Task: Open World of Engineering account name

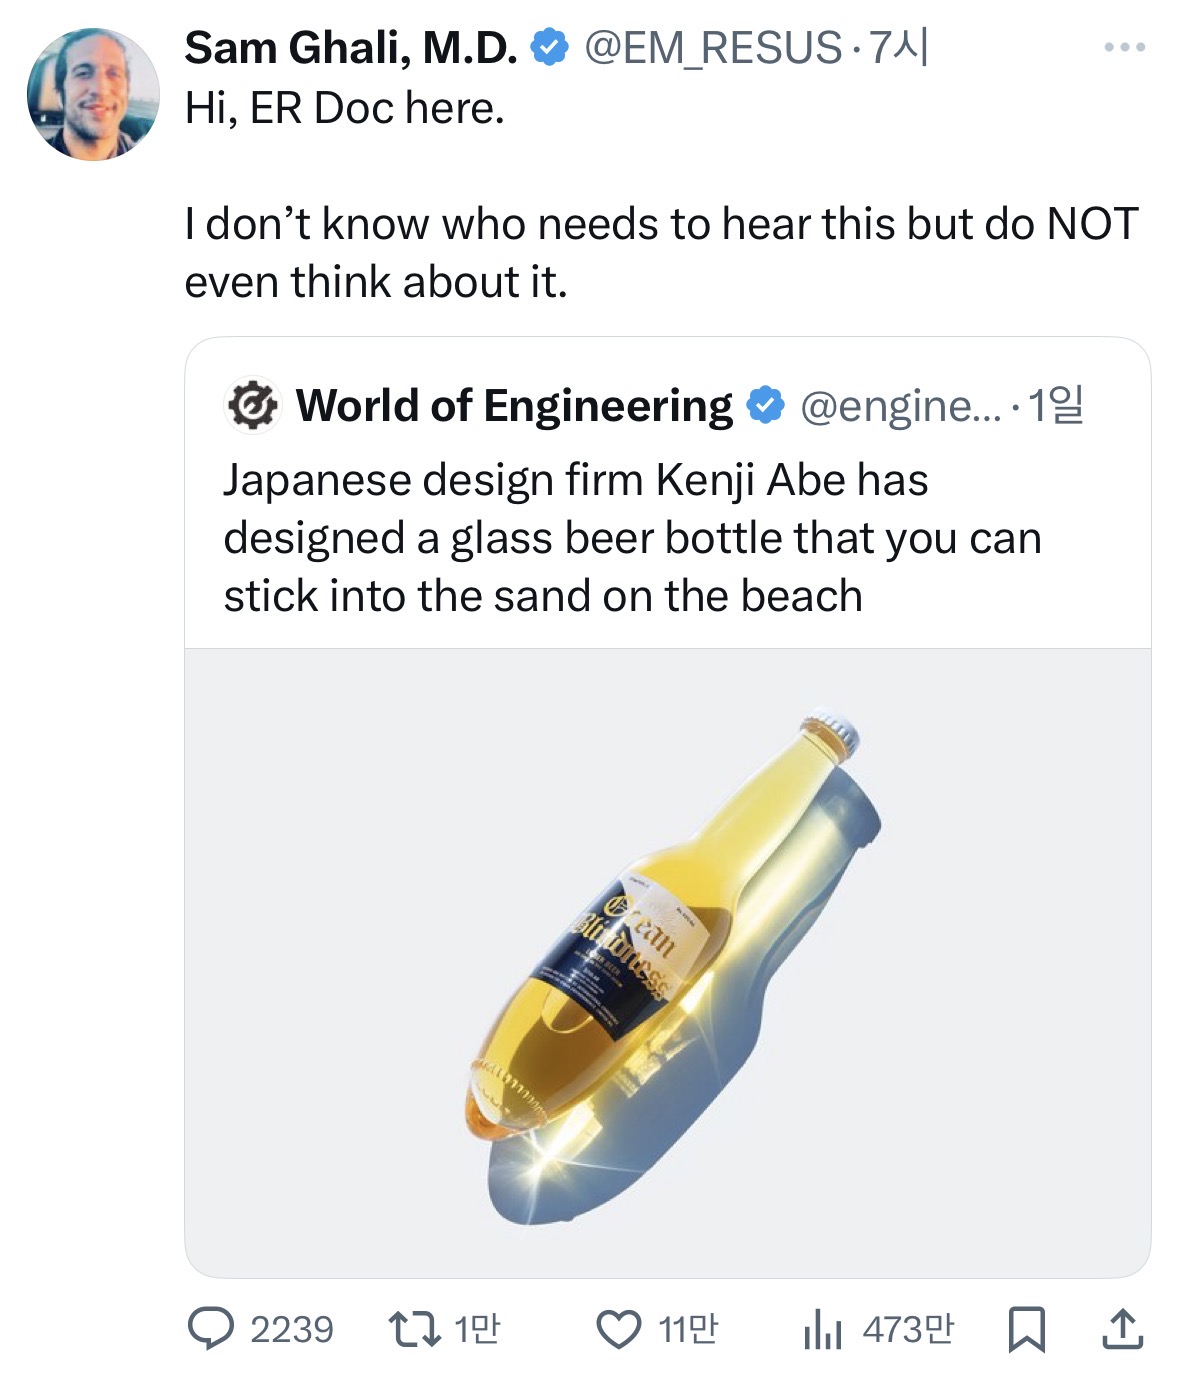Action: [514, 405]
